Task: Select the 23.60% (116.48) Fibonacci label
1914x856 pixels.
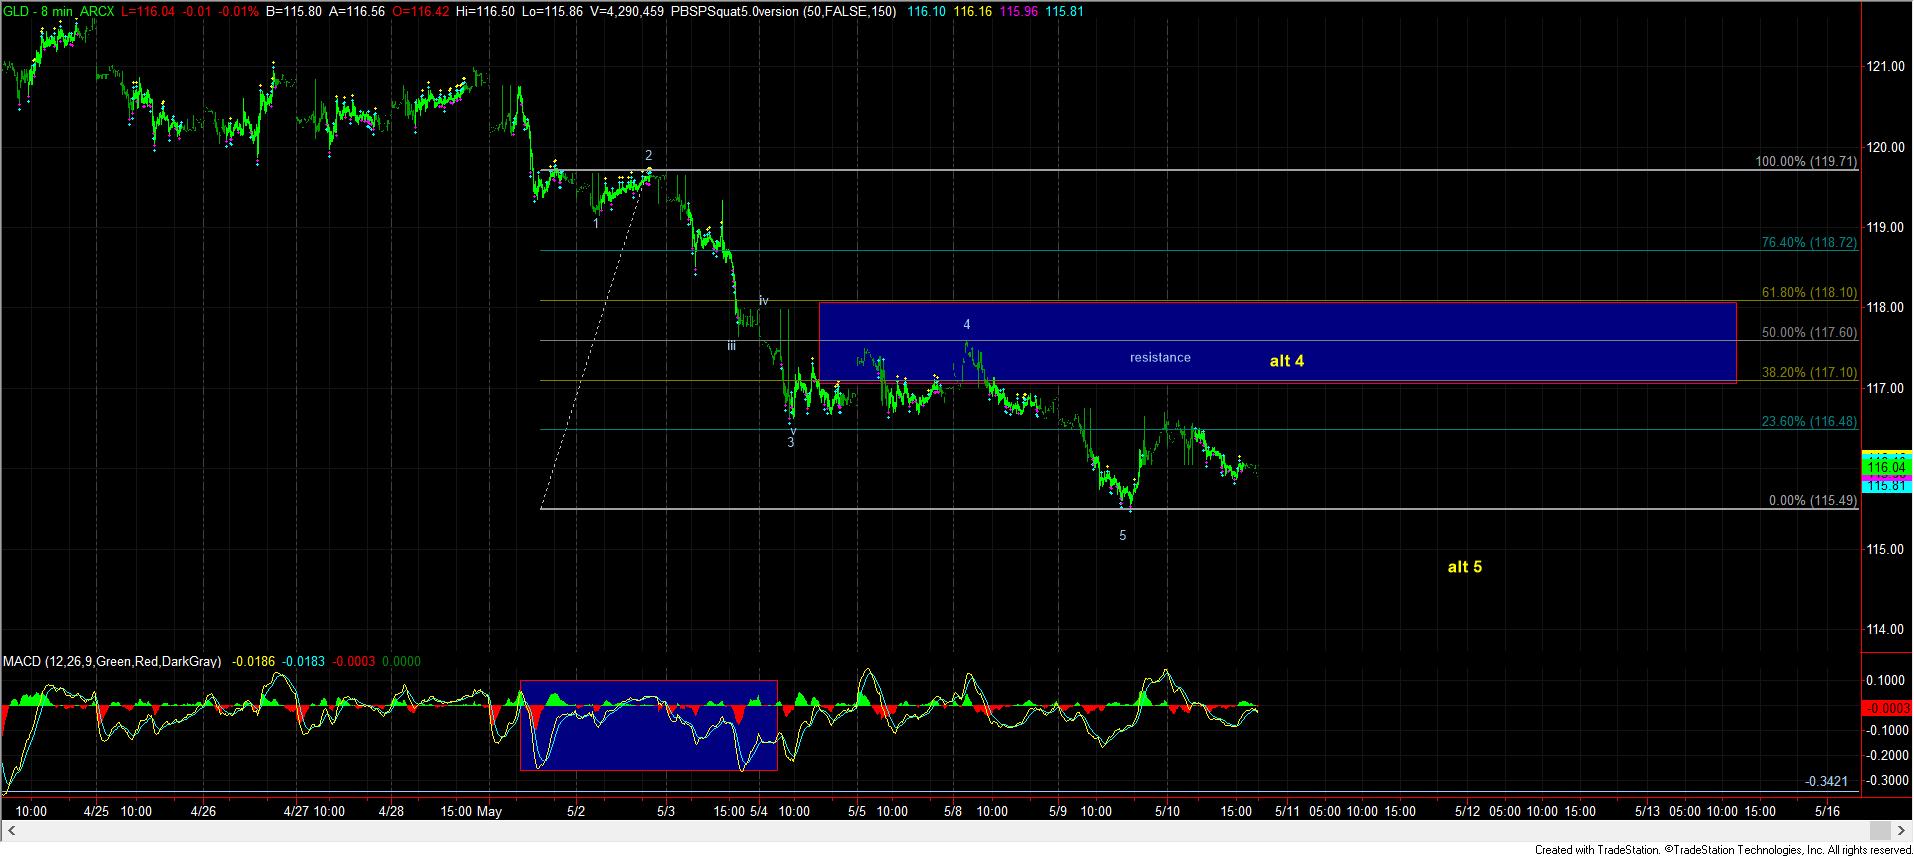Action: [x=1809, y=422]
